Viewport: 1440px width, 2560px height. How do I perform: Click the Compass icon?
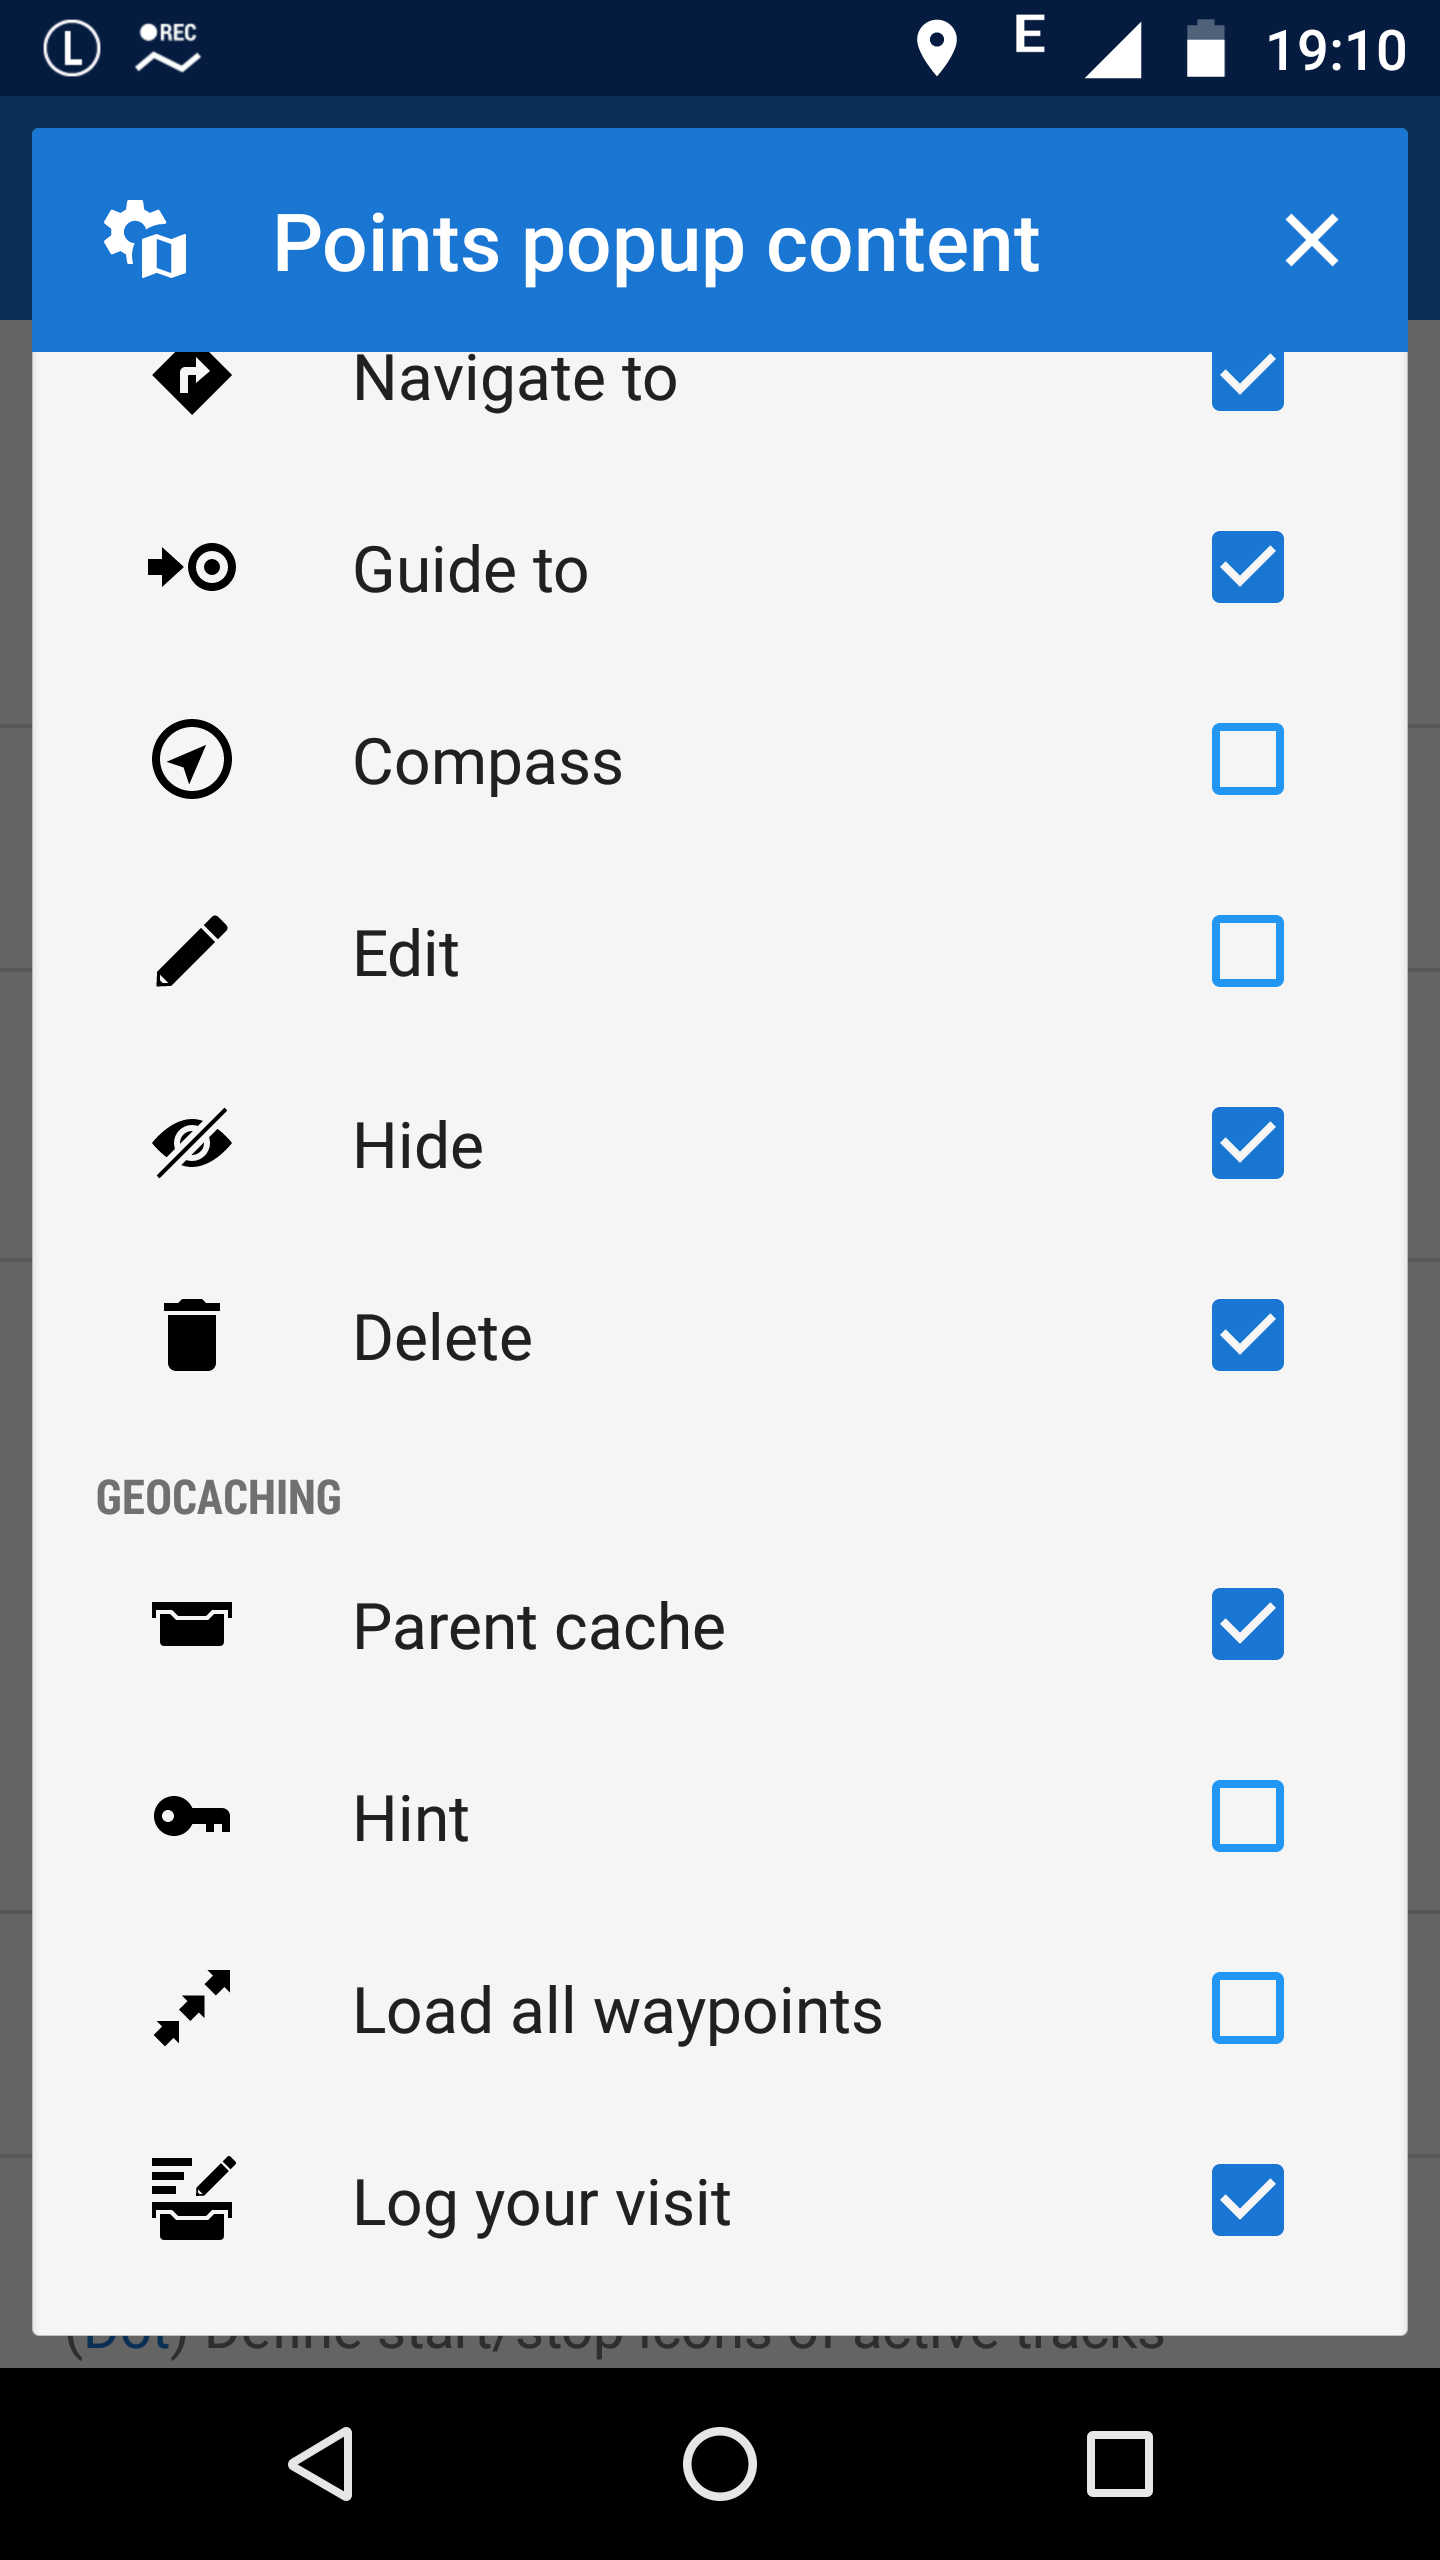click(191, 759)
